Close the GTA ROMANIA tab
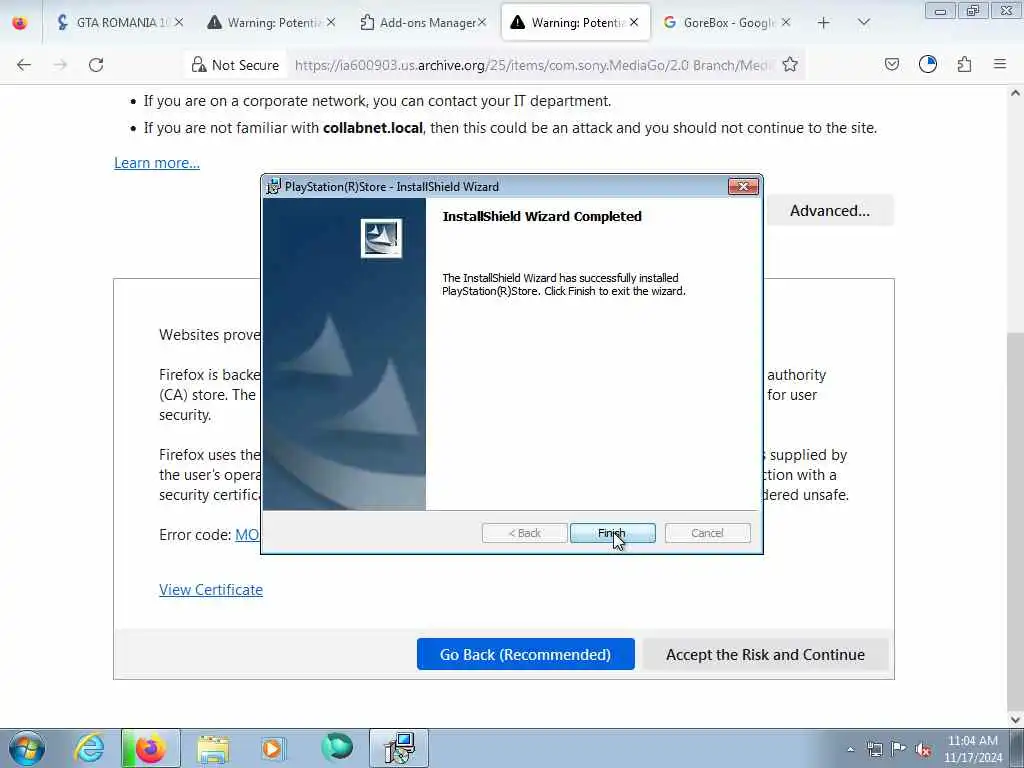The height and width of the screenshot is (768, 1024). point(178,23)
